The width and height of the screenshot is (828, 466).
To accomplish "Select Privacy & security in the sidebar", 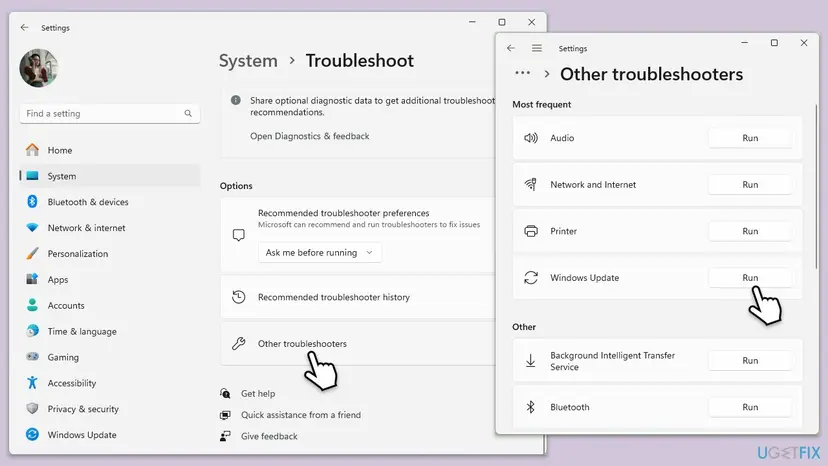I will pos(110,409).
